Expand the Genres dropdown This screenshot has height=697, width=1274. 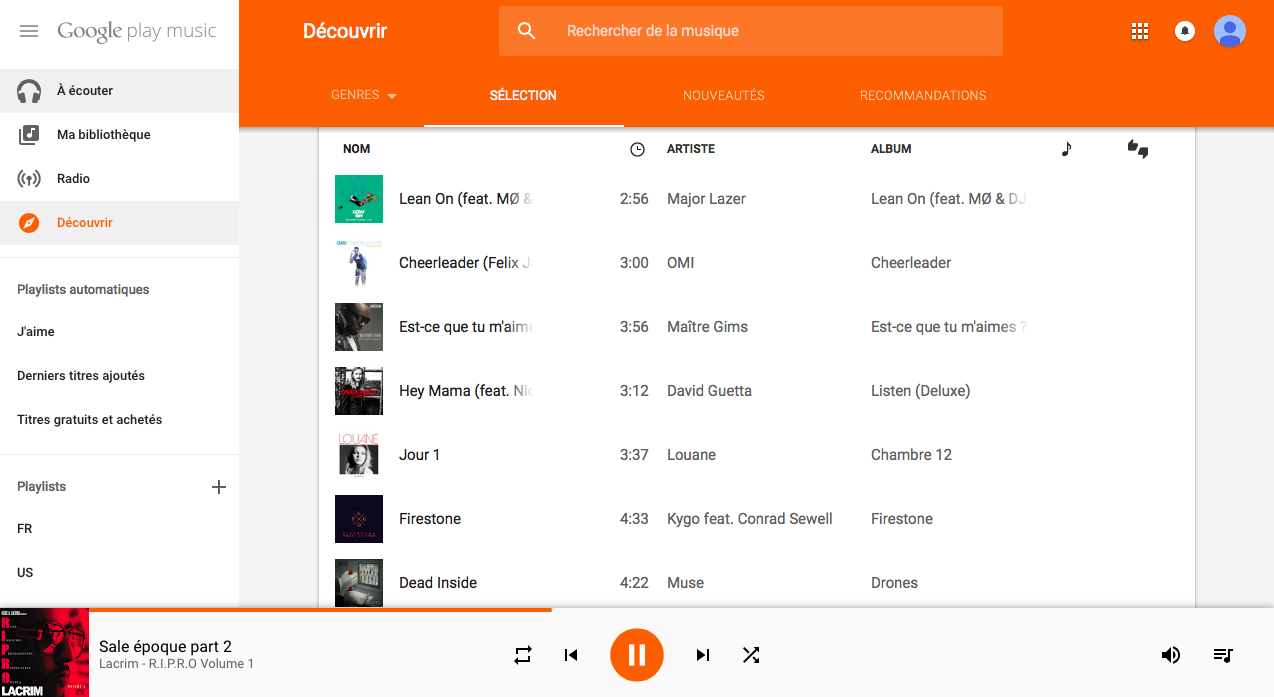pyautogui.click(x=364, y=96)
